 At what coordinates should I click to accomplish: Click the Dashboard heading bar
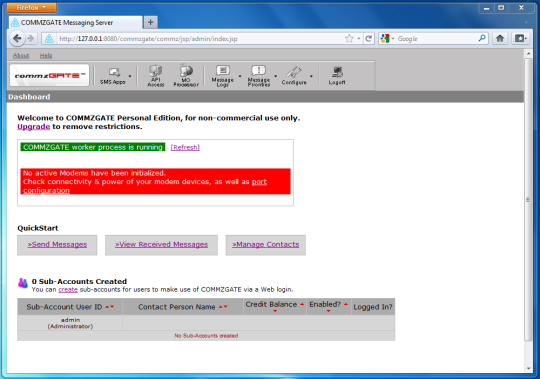click(265, 97)
